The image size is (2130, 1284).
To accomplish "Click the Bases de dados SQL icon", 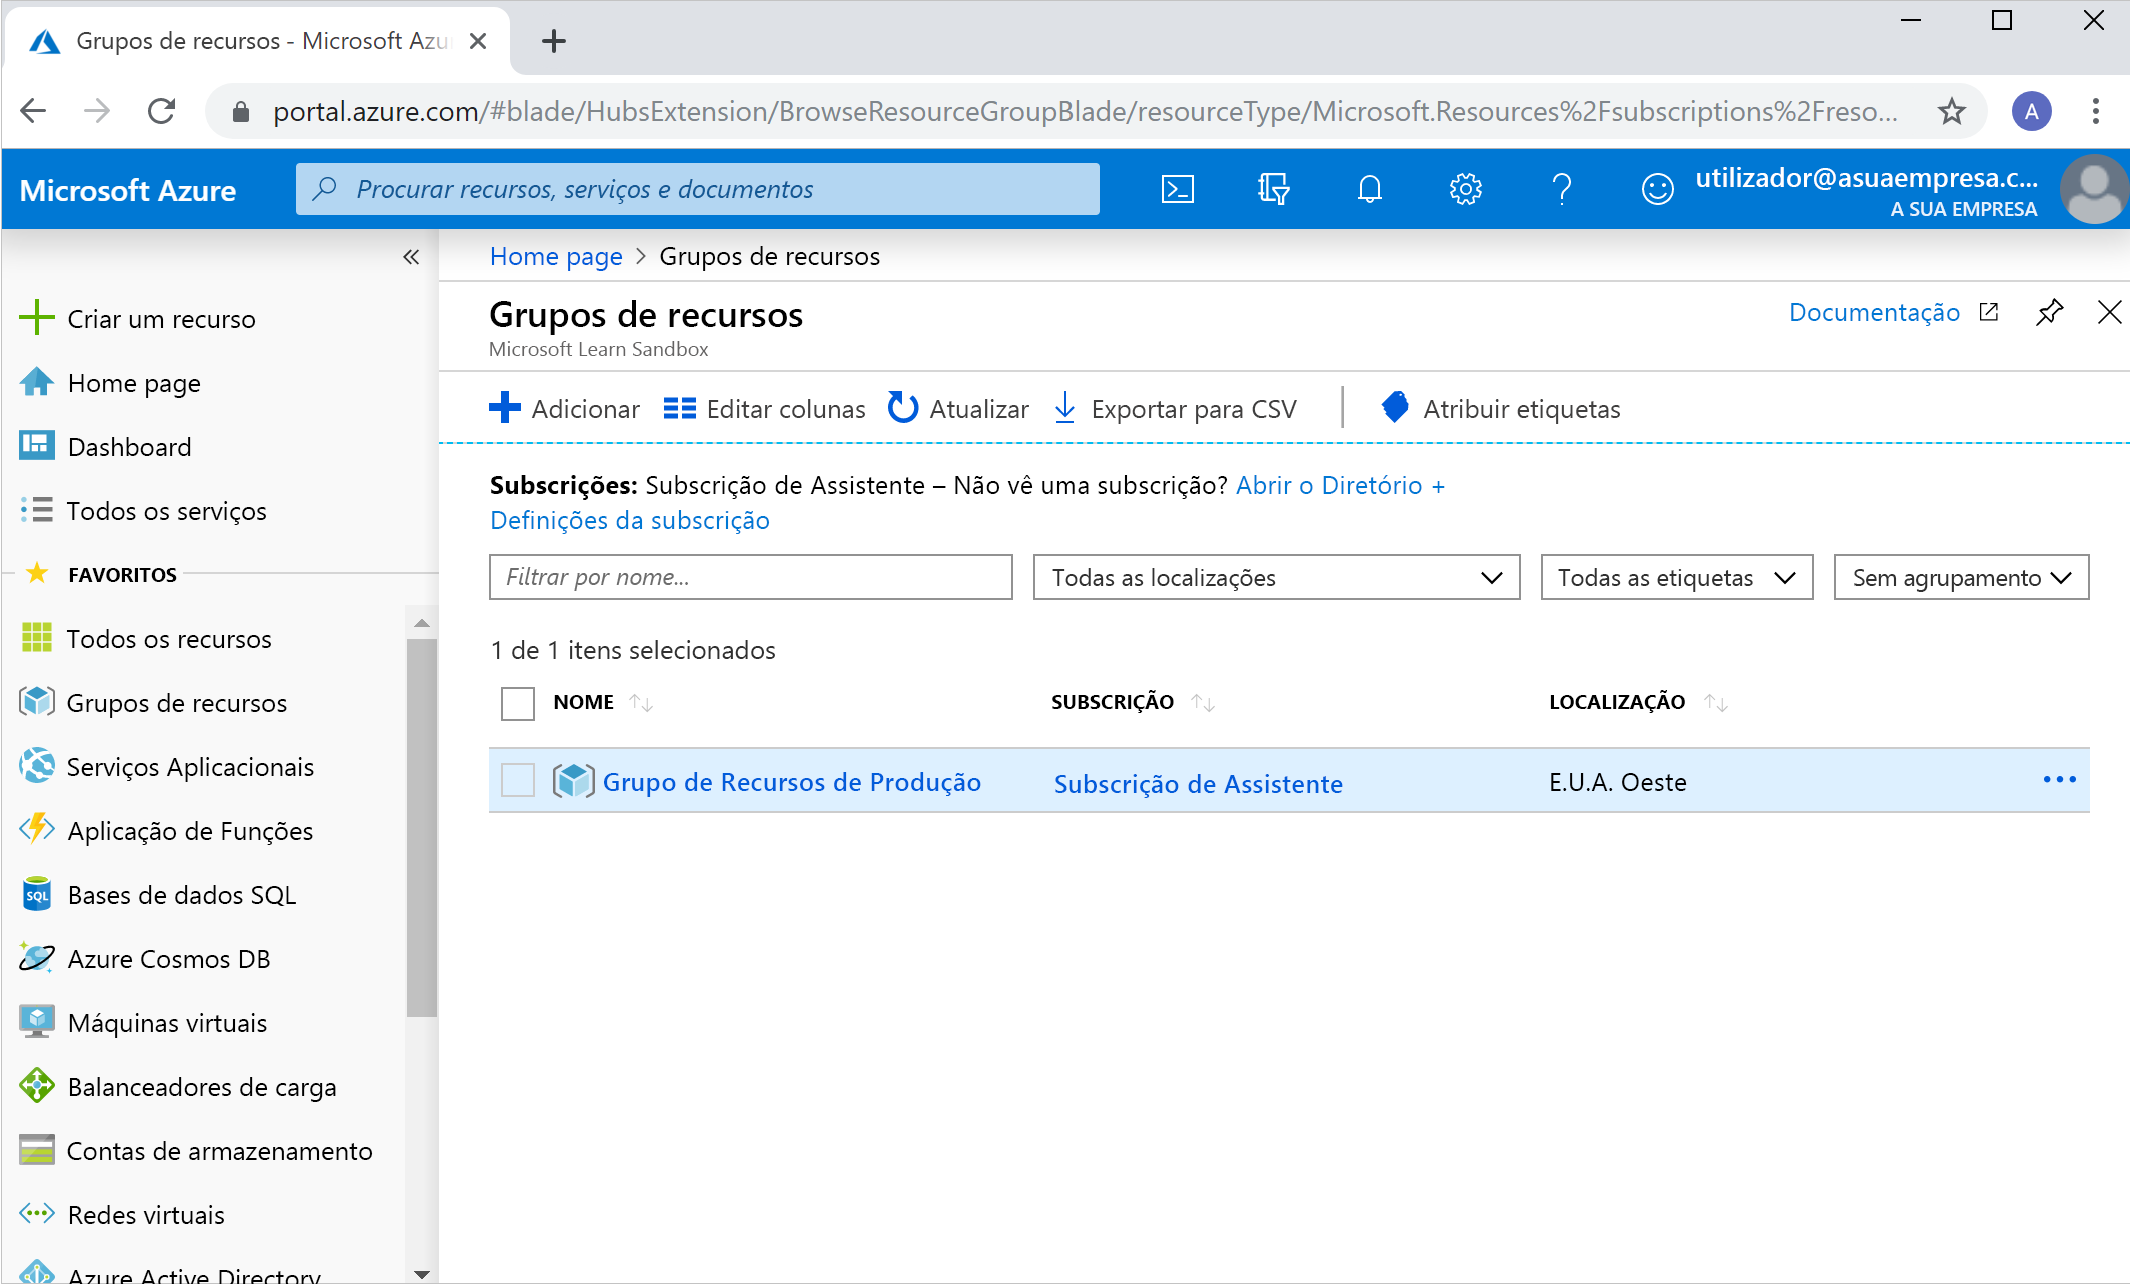I will click(37, 894).
